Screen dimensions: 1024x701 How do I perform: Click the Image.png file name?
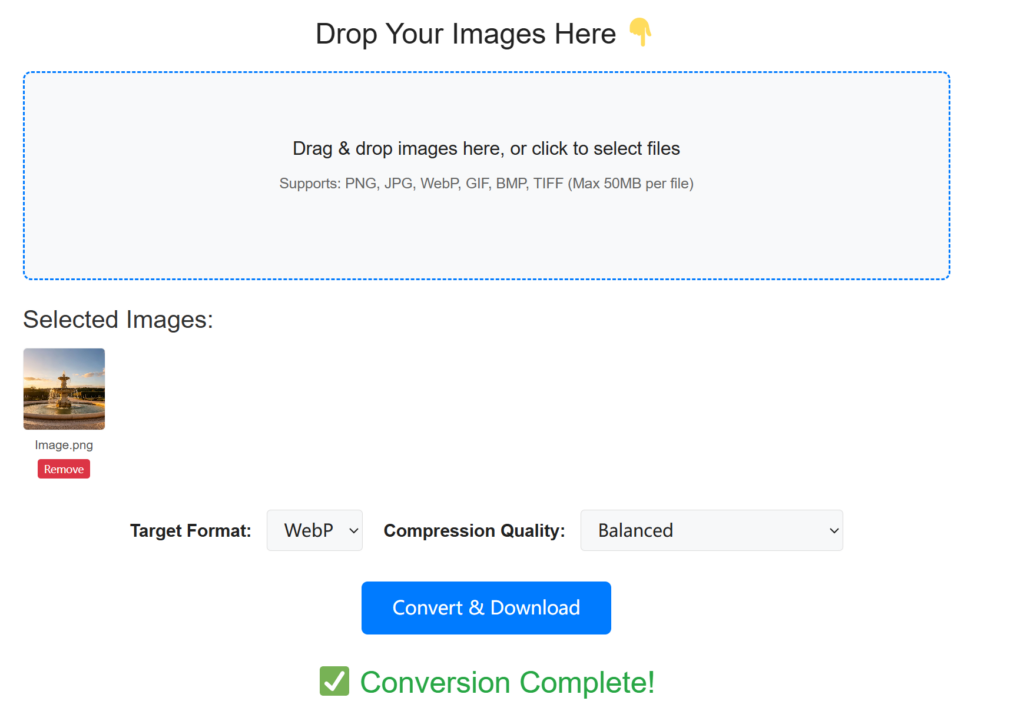[x=64, y=445]
